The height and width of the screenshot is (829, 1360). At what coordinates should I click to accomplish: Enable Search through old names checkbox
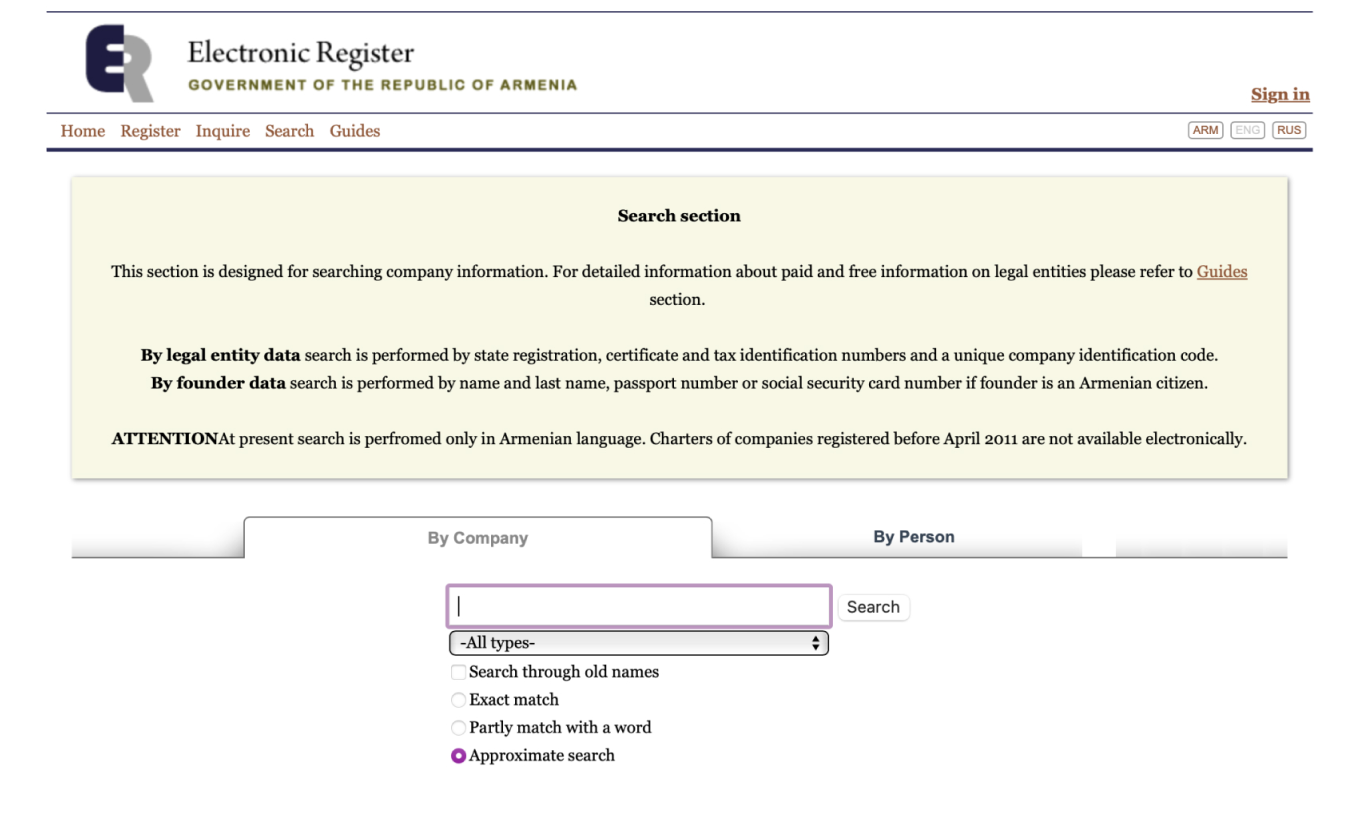(459, 672)
